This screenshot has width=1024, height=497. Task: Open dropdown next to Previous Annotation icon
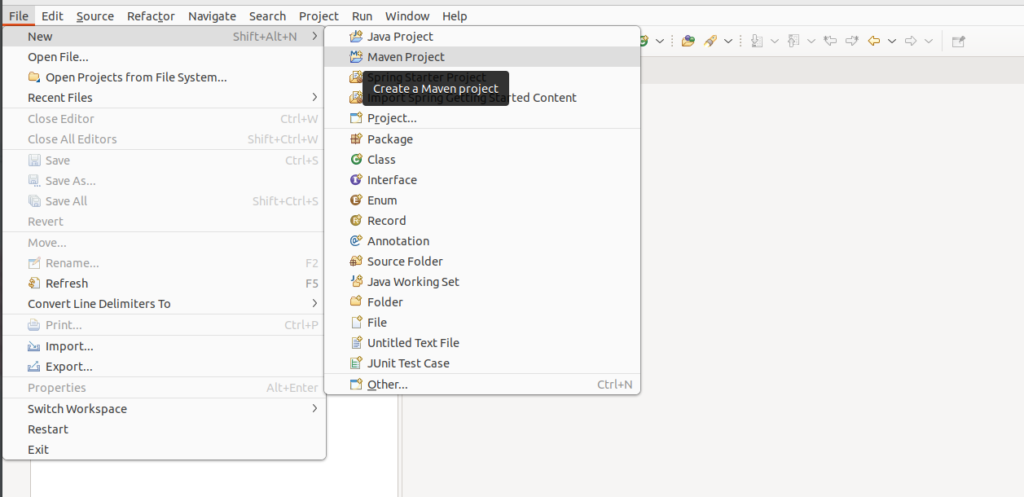pos(811,41)
